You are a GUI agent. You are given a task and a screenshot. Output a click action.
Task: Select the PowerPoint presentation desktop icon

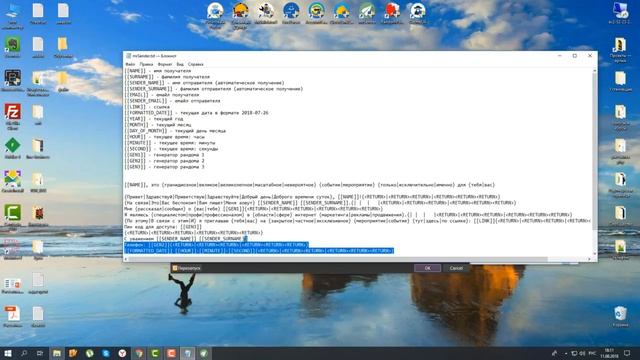point(13,285)
